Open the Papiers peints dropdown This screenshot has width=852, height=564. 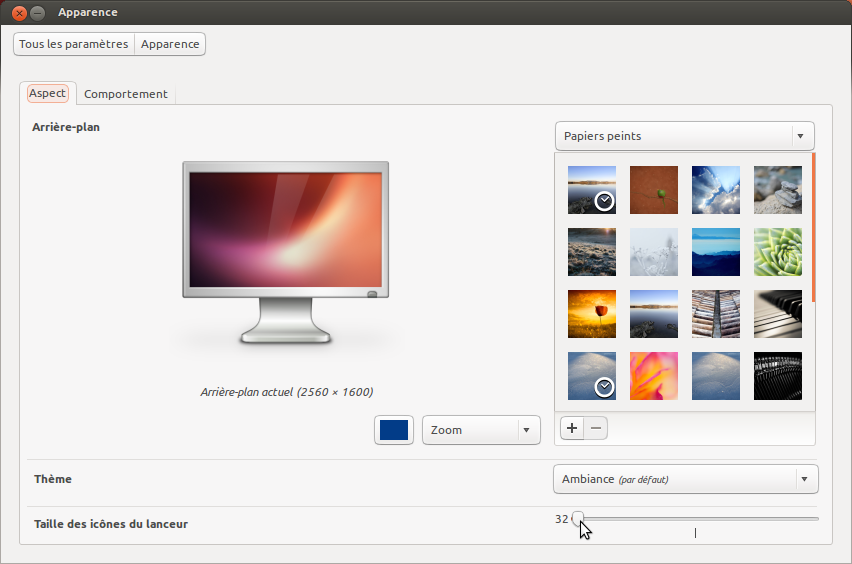685,136
